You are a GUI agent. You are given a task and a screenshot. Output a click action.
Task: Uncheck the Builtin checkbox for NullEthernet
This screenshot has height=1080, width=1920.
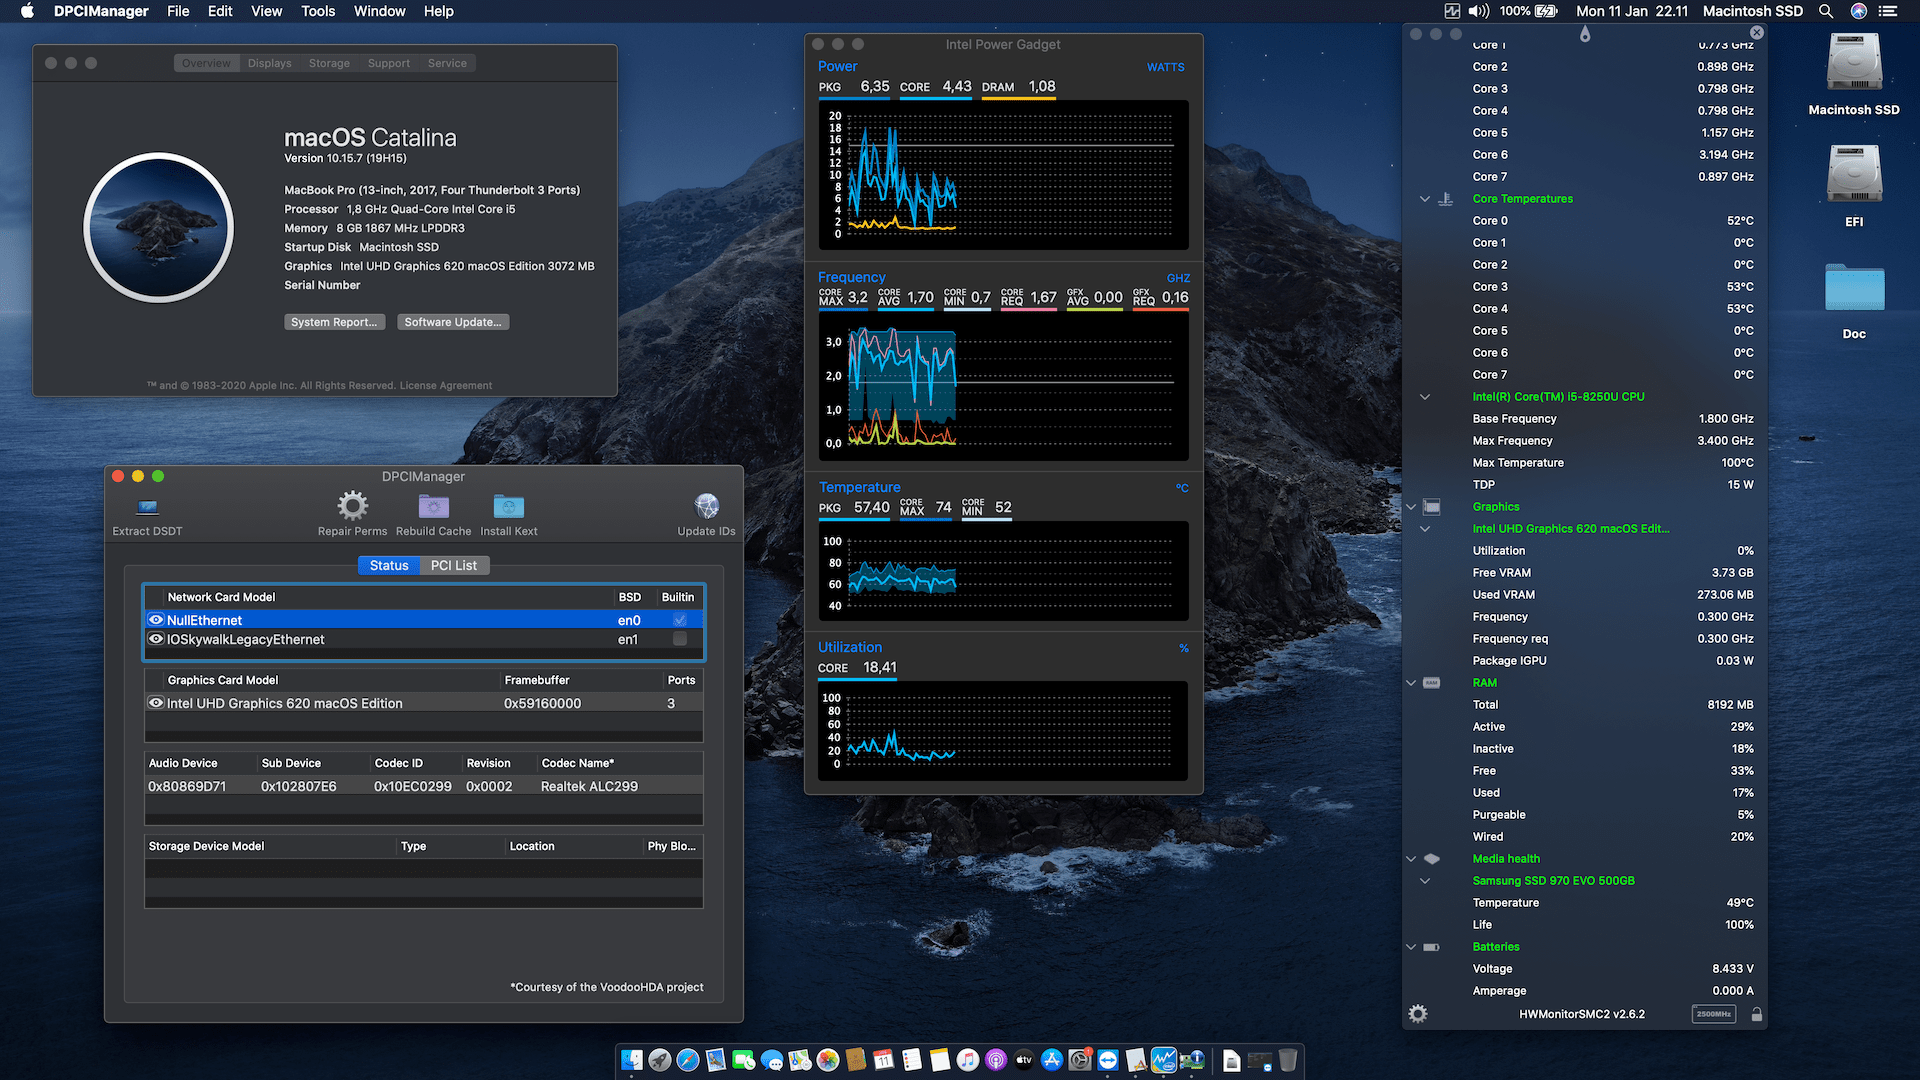pos(679,619)
